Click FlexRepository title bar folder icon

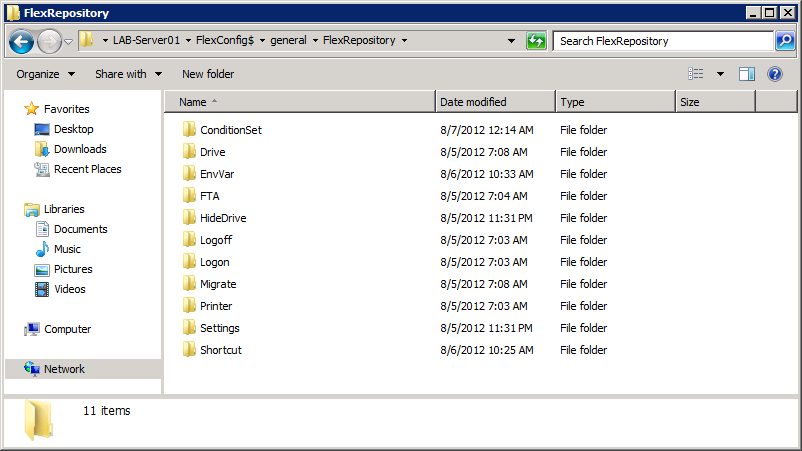(13, 13)
